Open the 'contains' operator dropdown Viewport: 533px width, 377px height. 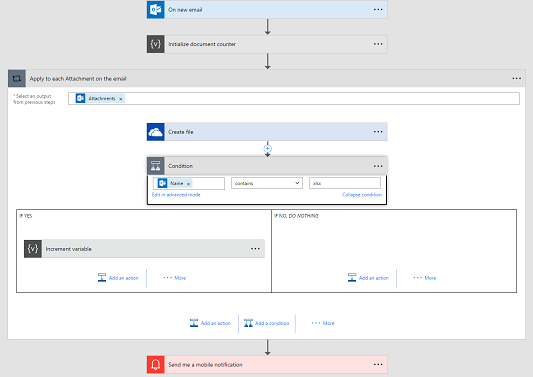tap(267, 183)
